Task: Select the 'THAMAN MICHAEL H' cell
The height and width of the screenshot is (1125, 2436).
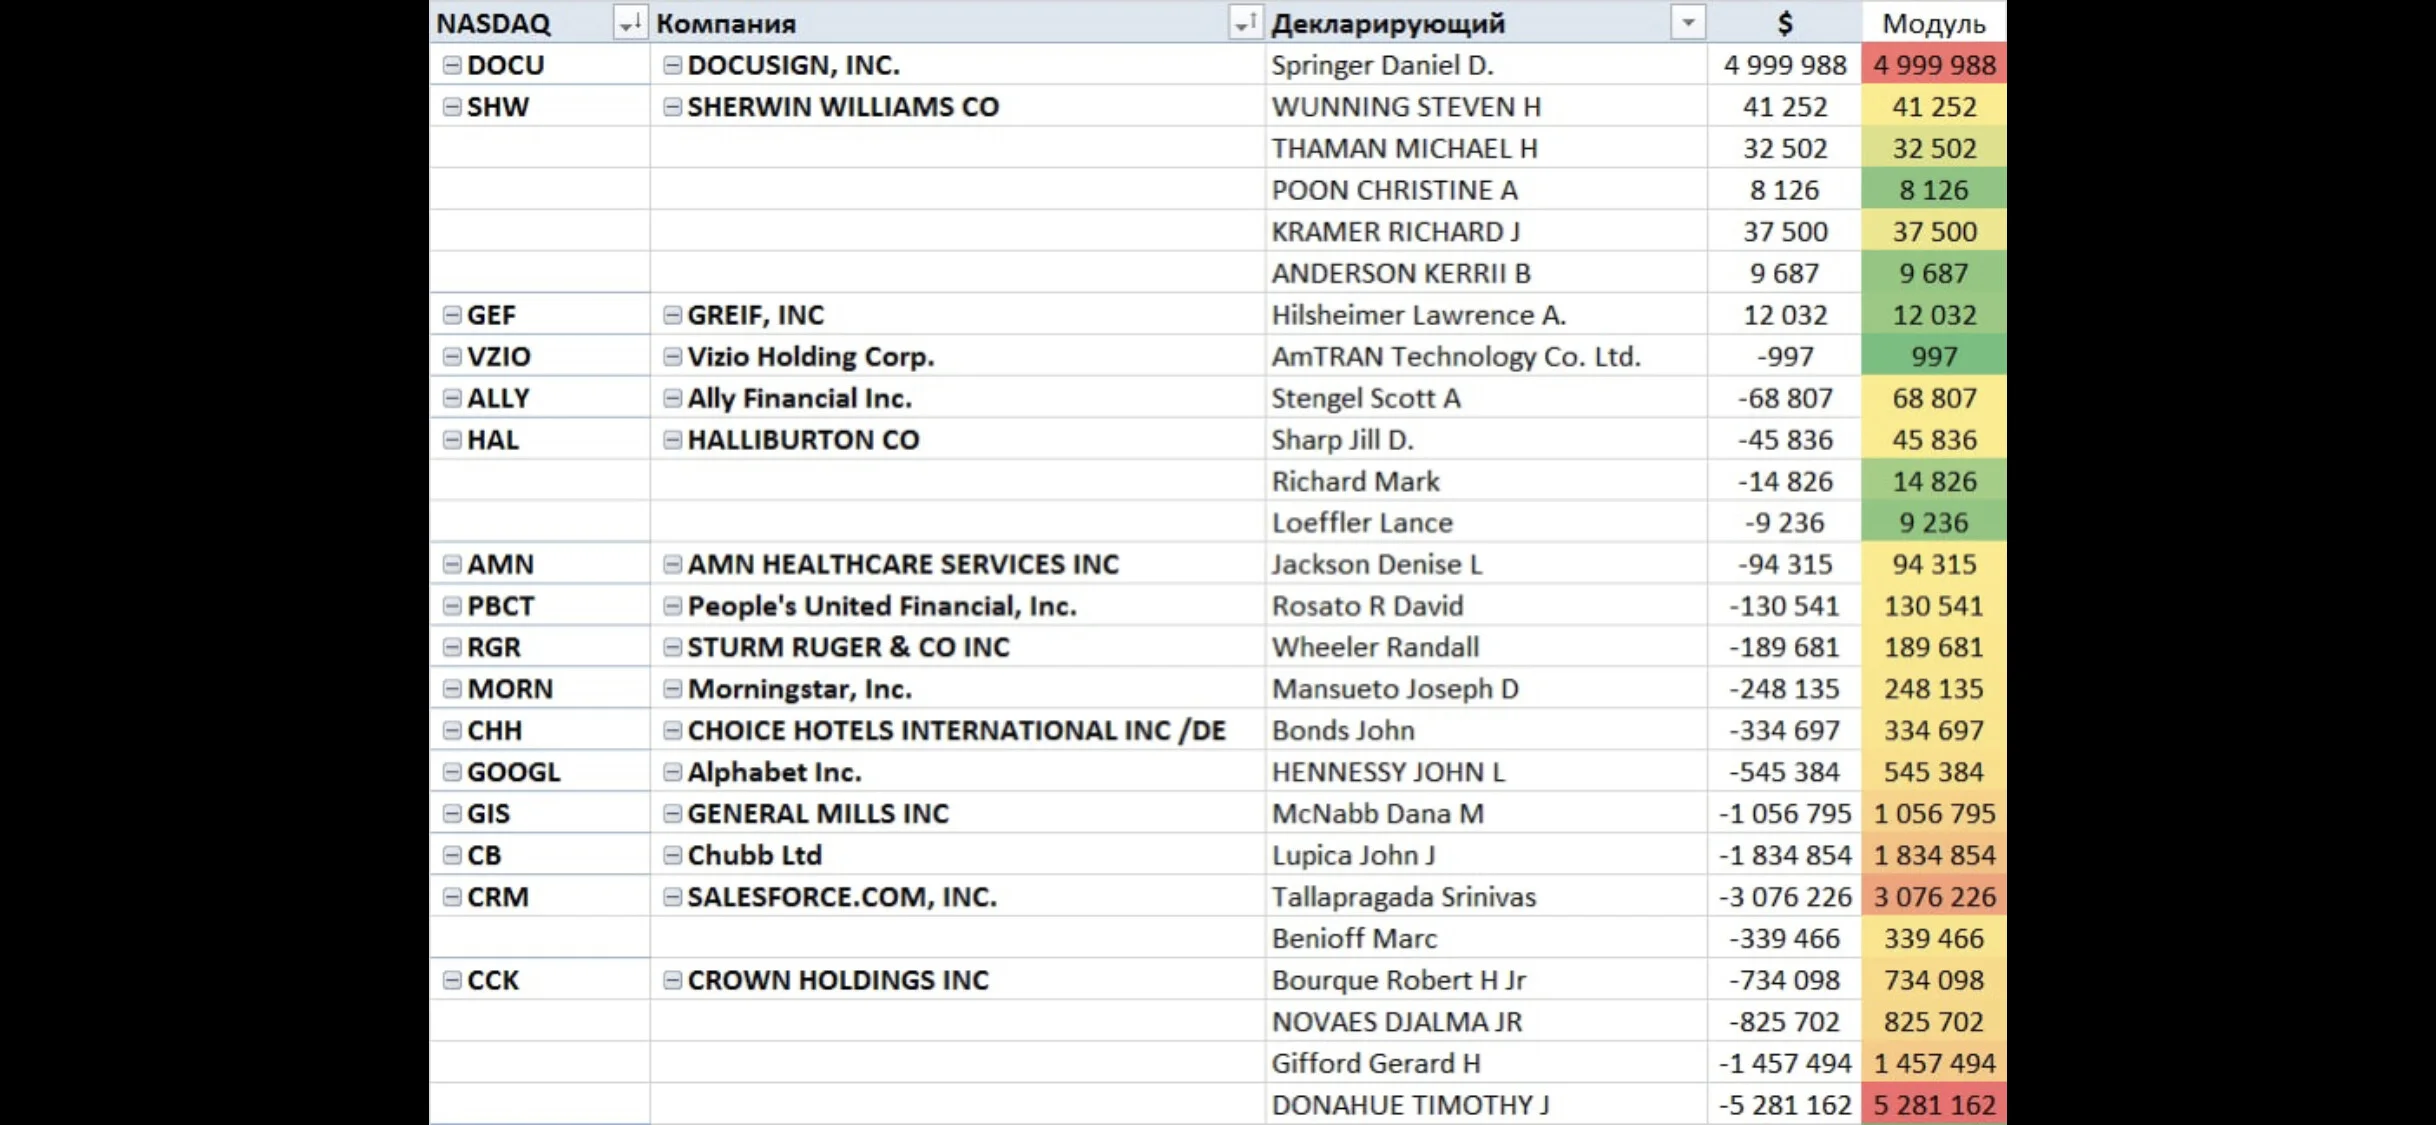Action: point(1486,148)
